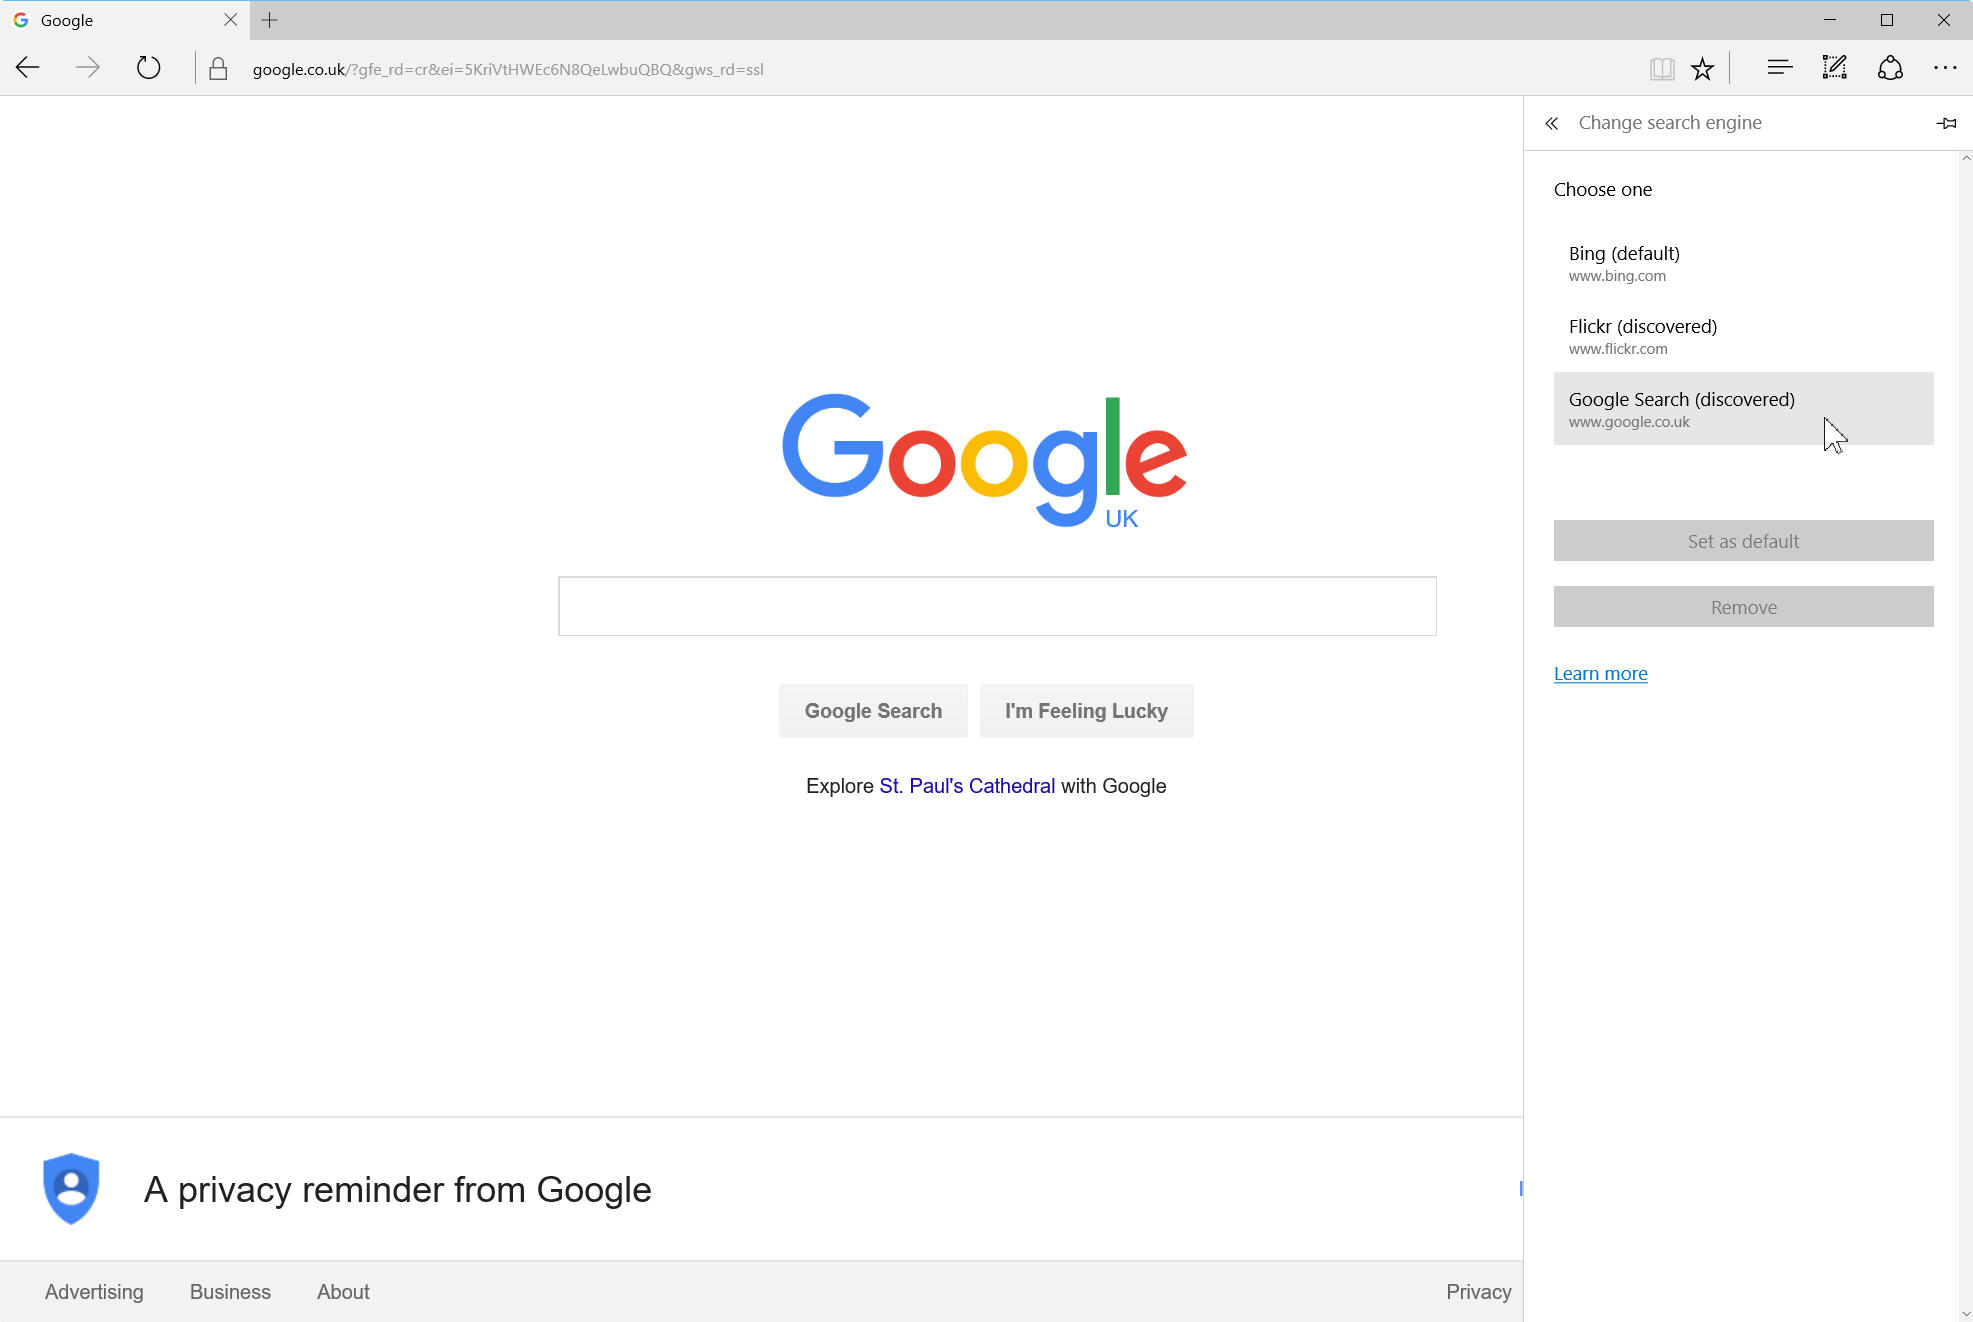This screenshot has height=1322, width=1973.
Task: Click the Learn more hyperlink
Action: pos(1600,673)
